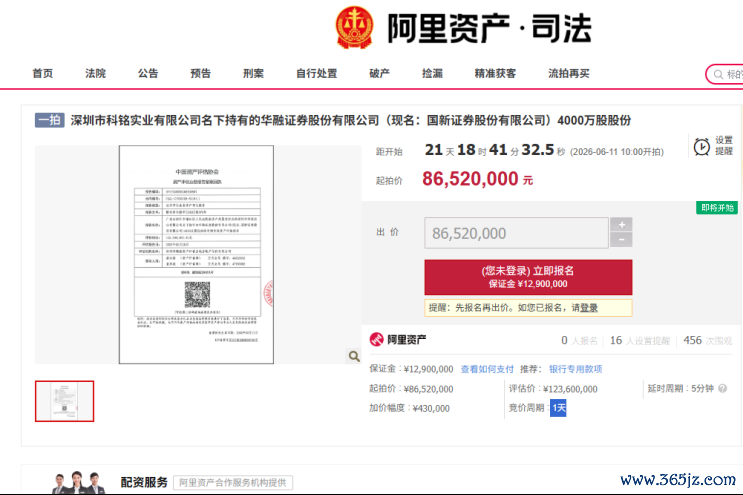Click the 2026-06-11 10:00开拍 start time text

[x=616, y=152]
